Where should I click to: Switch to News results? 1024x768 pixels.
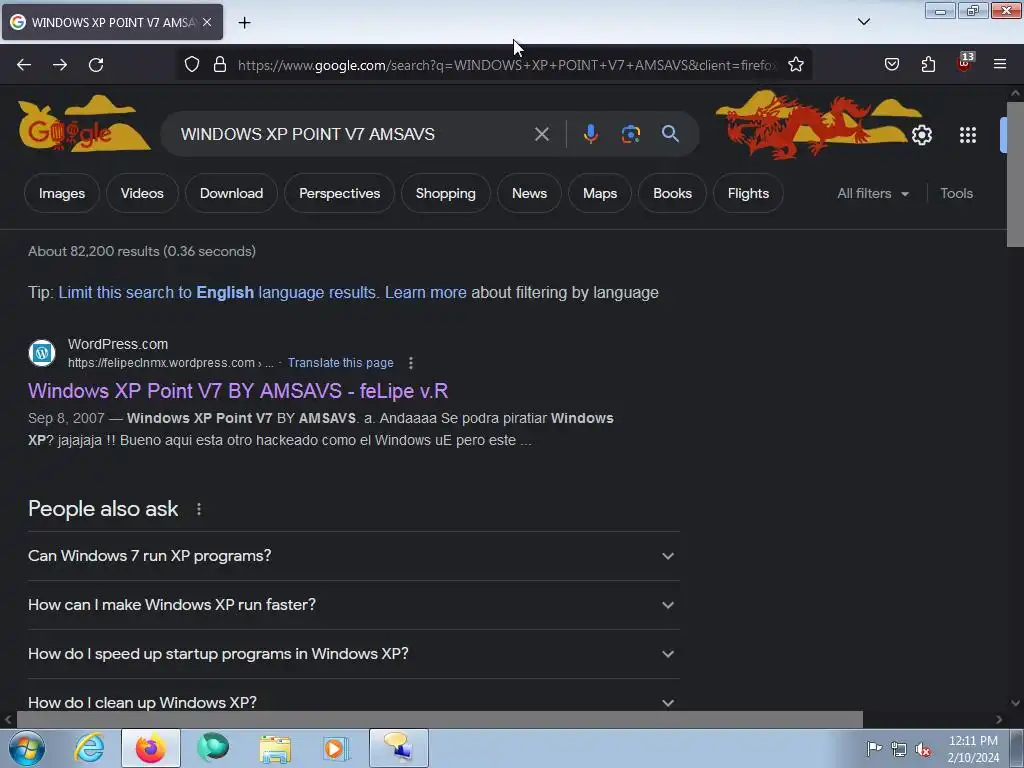coord(529,193)
